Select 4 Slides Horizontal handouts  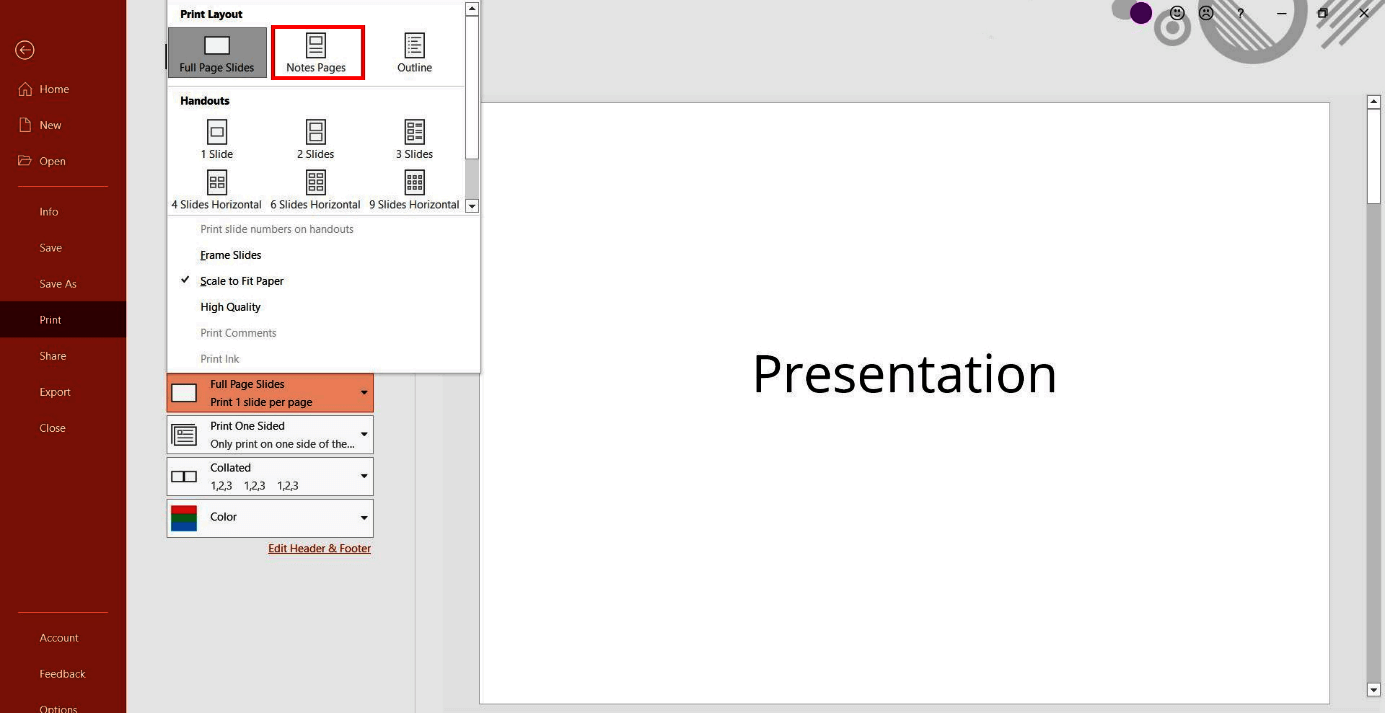tap(216, 186)
